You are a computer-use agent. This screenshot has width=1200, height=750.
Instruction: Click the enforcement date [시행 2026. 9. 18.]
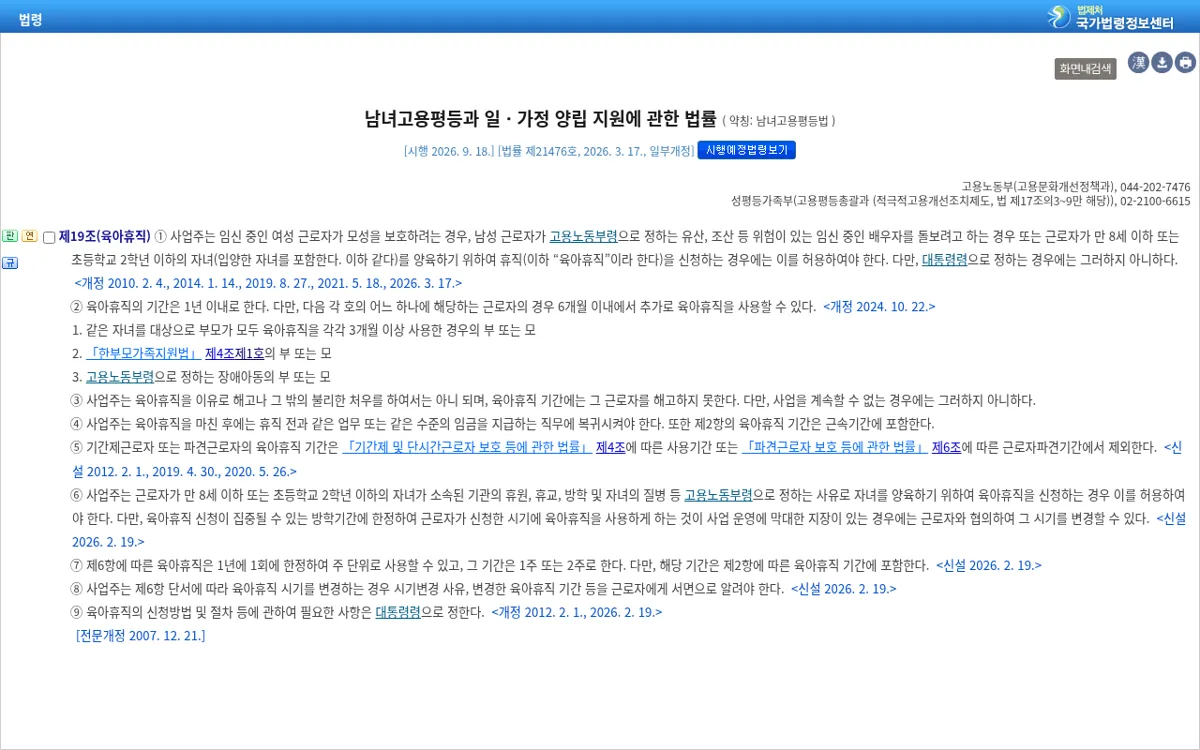coord(449,151)
